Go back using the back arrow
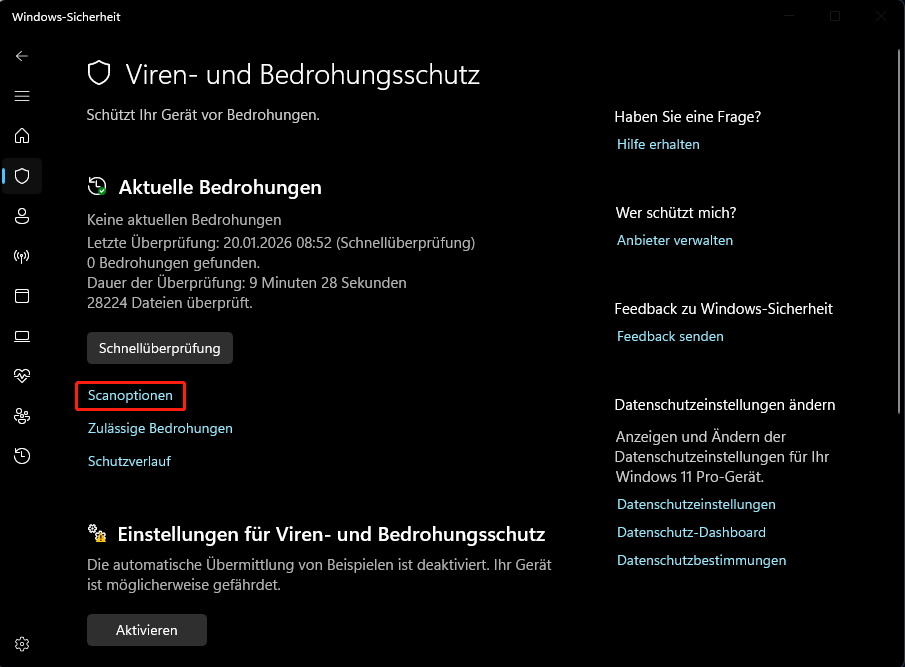905x667 pixels. pos(22,56)
